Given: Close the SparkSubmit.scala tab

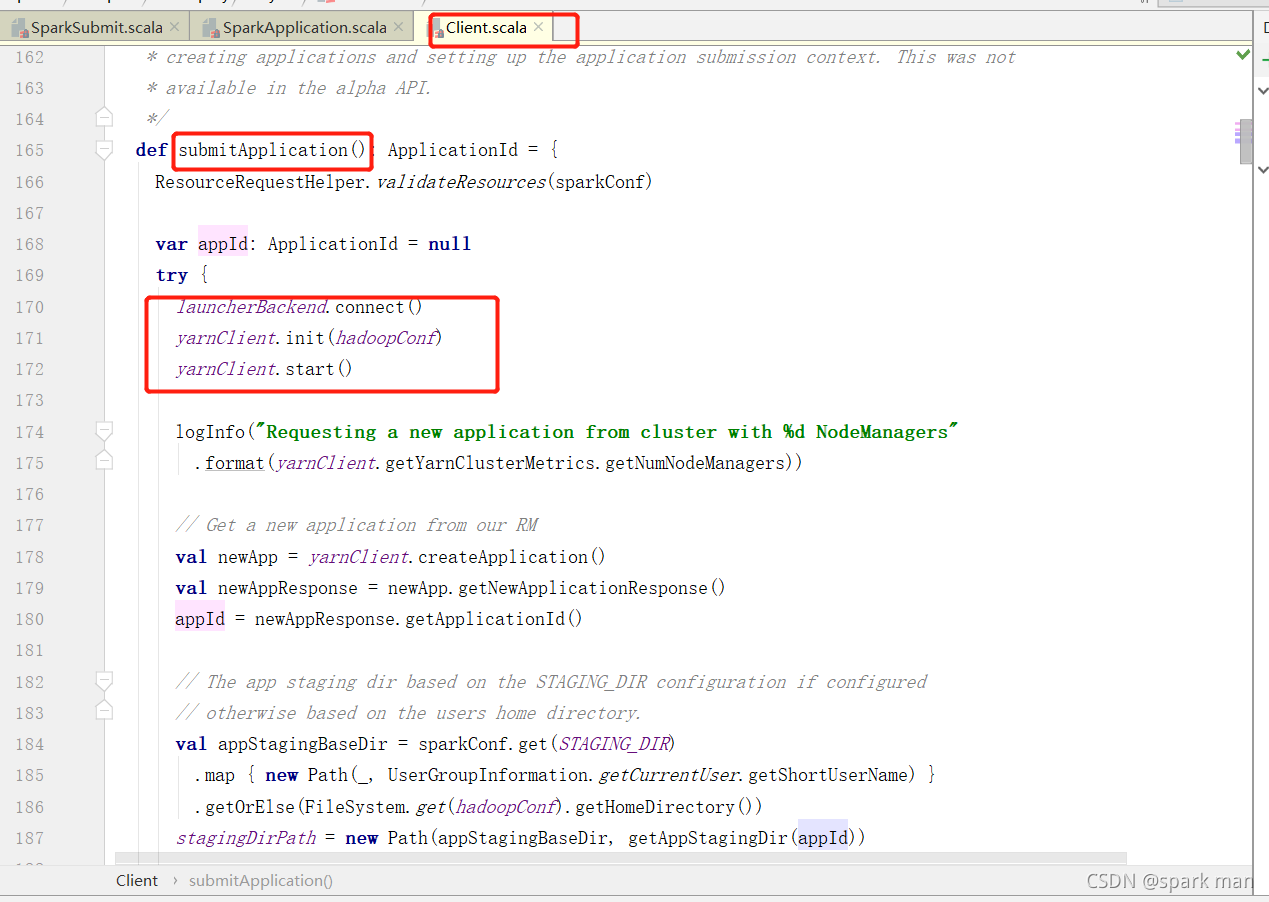Looking at the screenshot, I should pos(174,28).
